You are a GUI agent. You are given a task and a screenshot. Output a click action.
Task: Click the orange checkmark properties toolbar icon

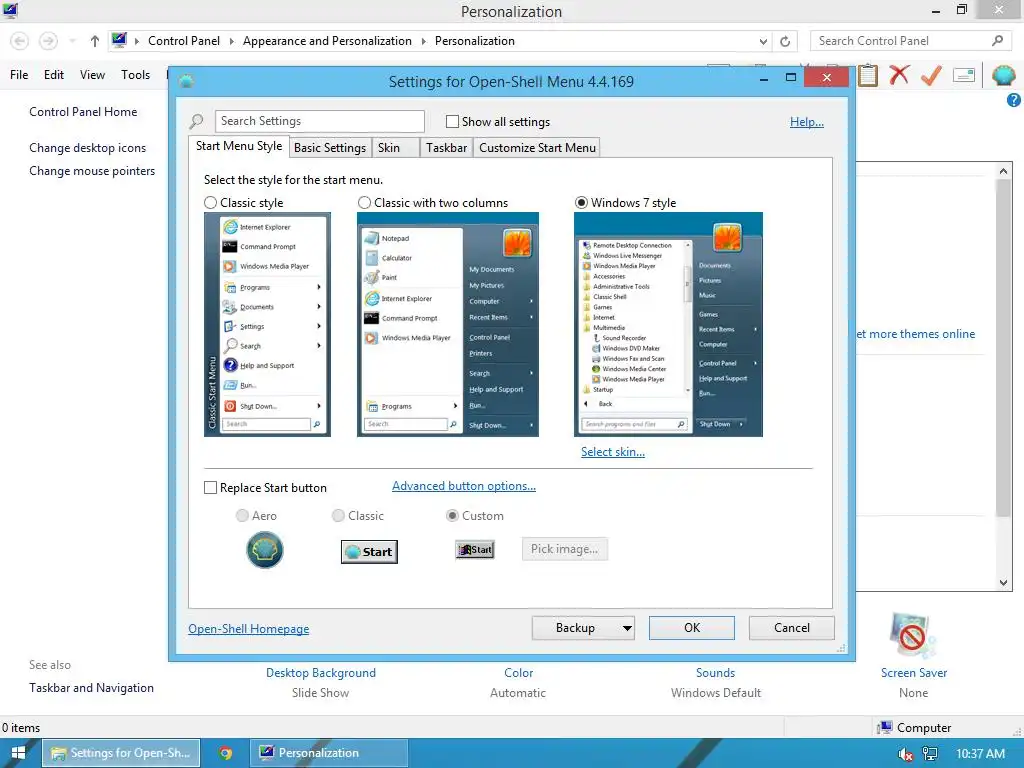931,75
